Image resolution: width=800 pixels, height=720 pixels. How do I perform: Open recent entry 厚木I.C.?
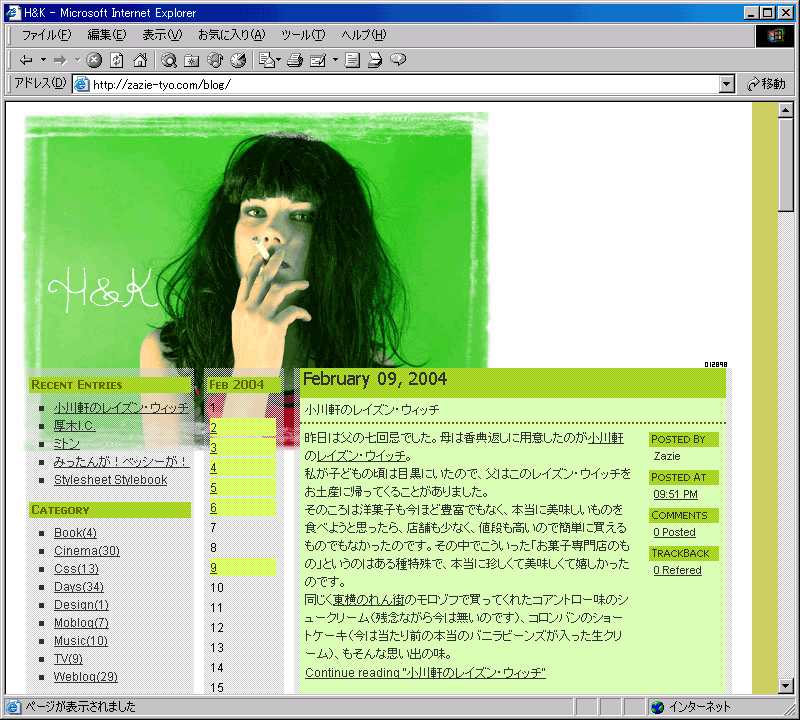(x=74, y=426)
